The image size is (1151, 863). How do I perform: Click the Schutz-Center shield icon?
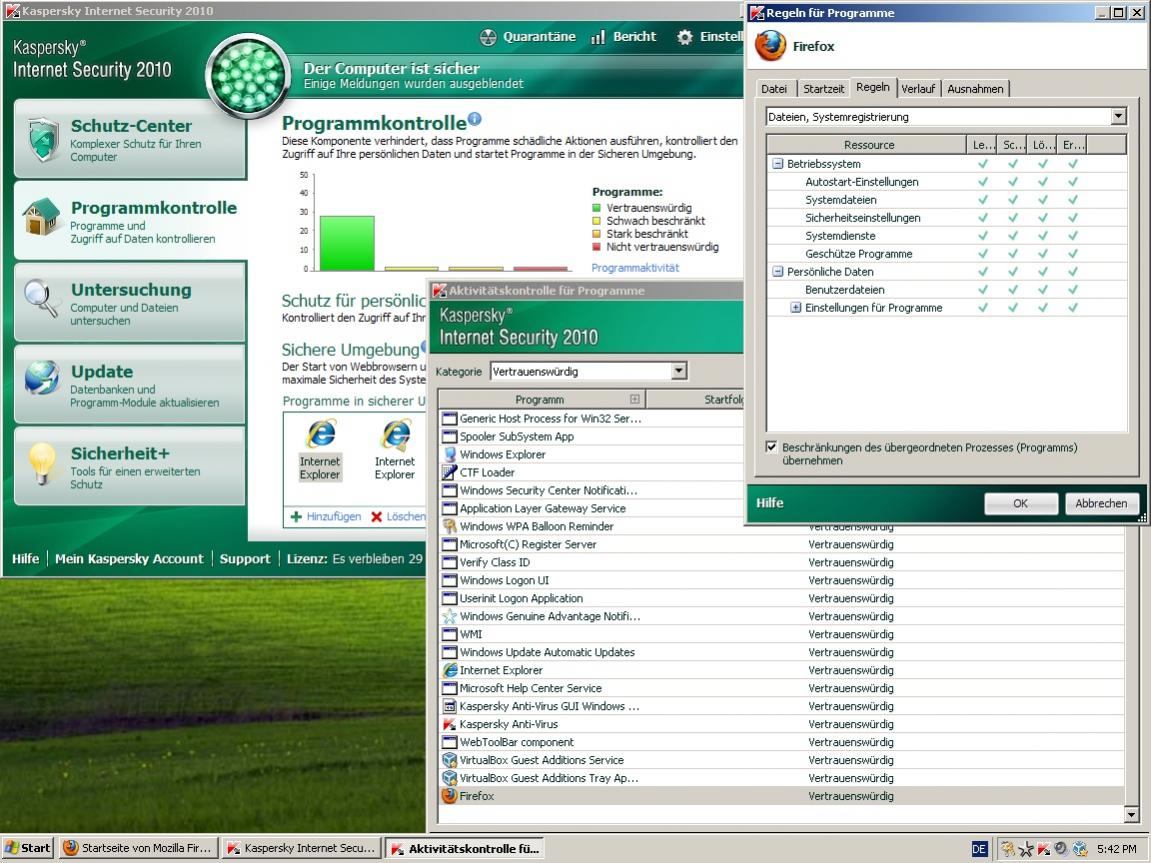coord(43,139)
